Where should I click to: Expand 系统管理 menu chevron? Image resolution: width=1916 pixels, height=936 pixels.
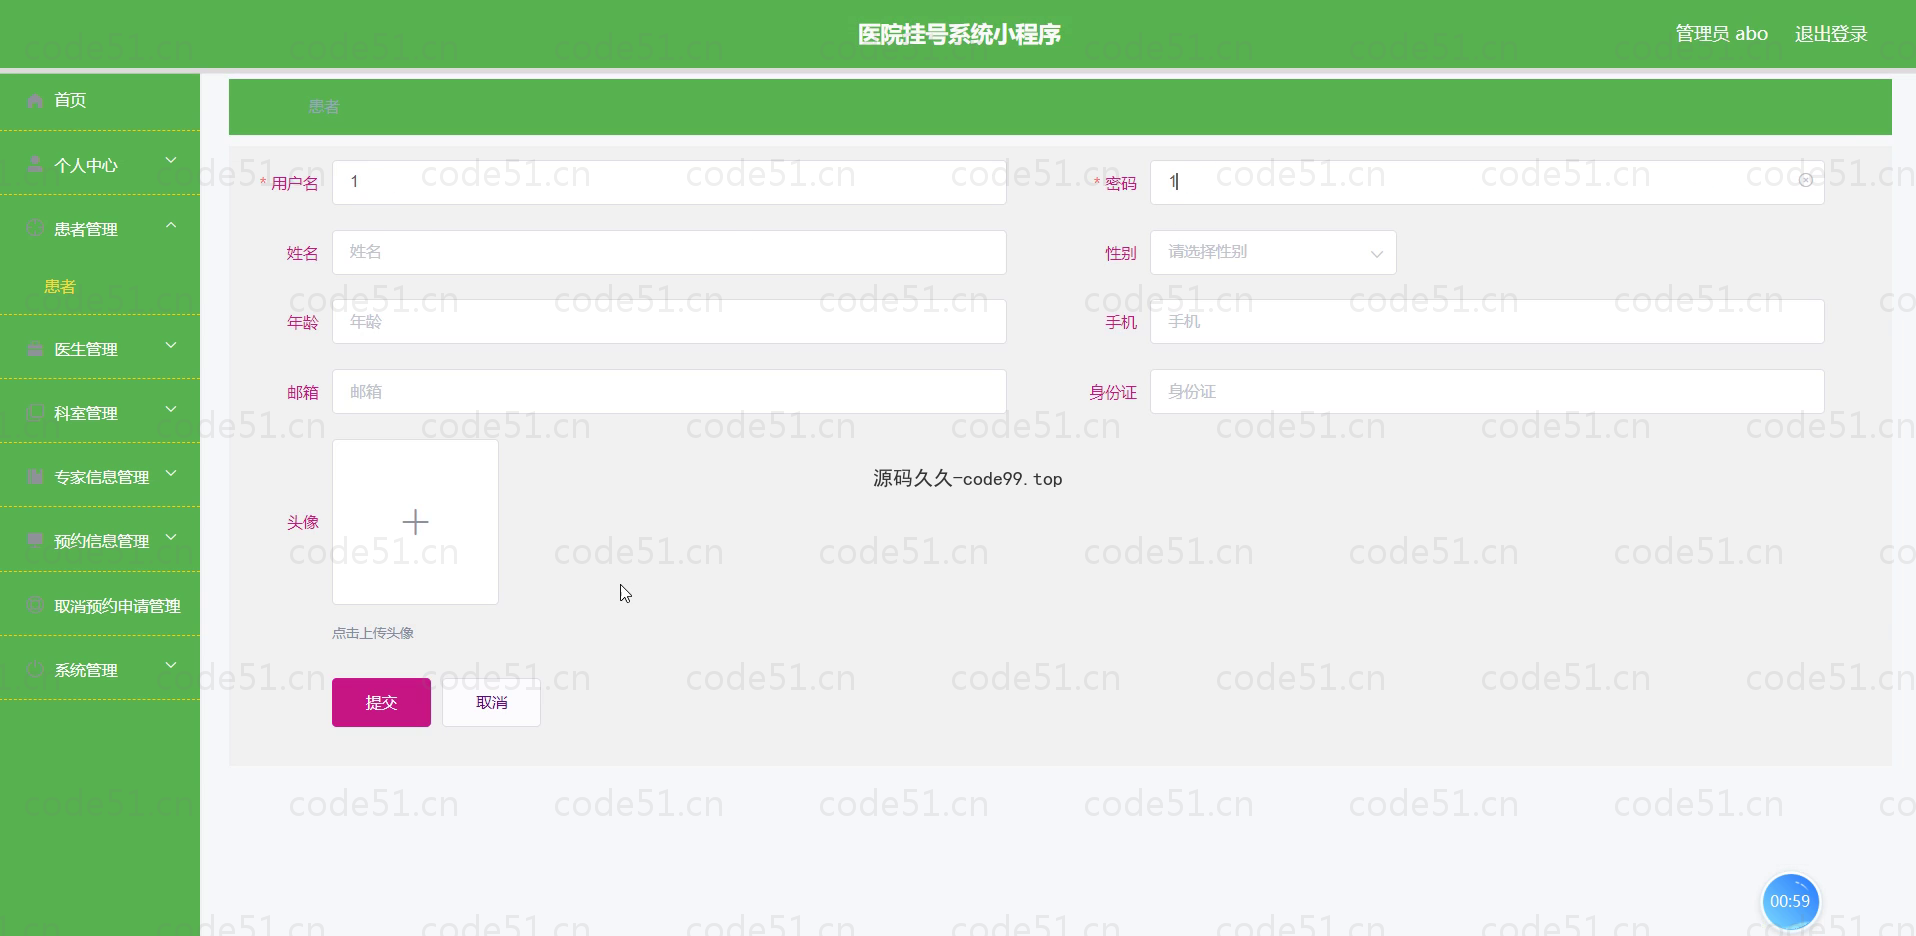[x=171, y=665]
